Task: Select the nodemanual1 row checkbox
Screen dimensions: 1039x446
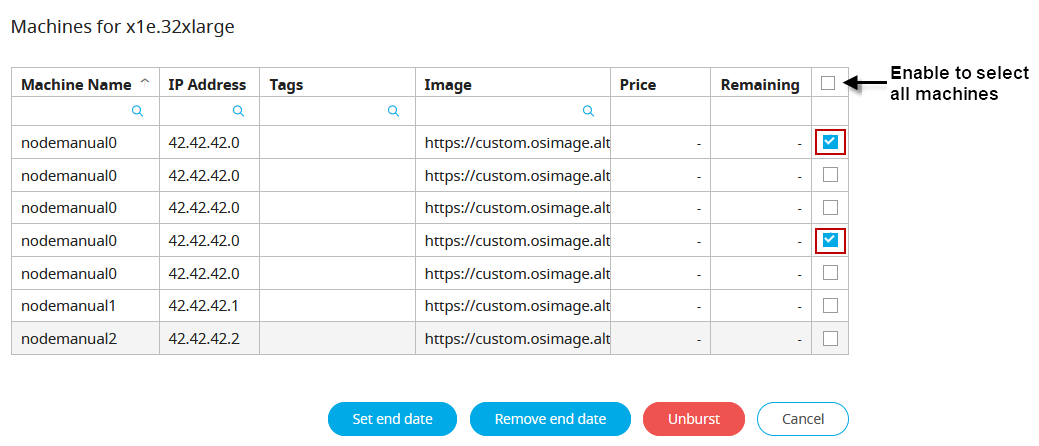Action: point(830,305)
